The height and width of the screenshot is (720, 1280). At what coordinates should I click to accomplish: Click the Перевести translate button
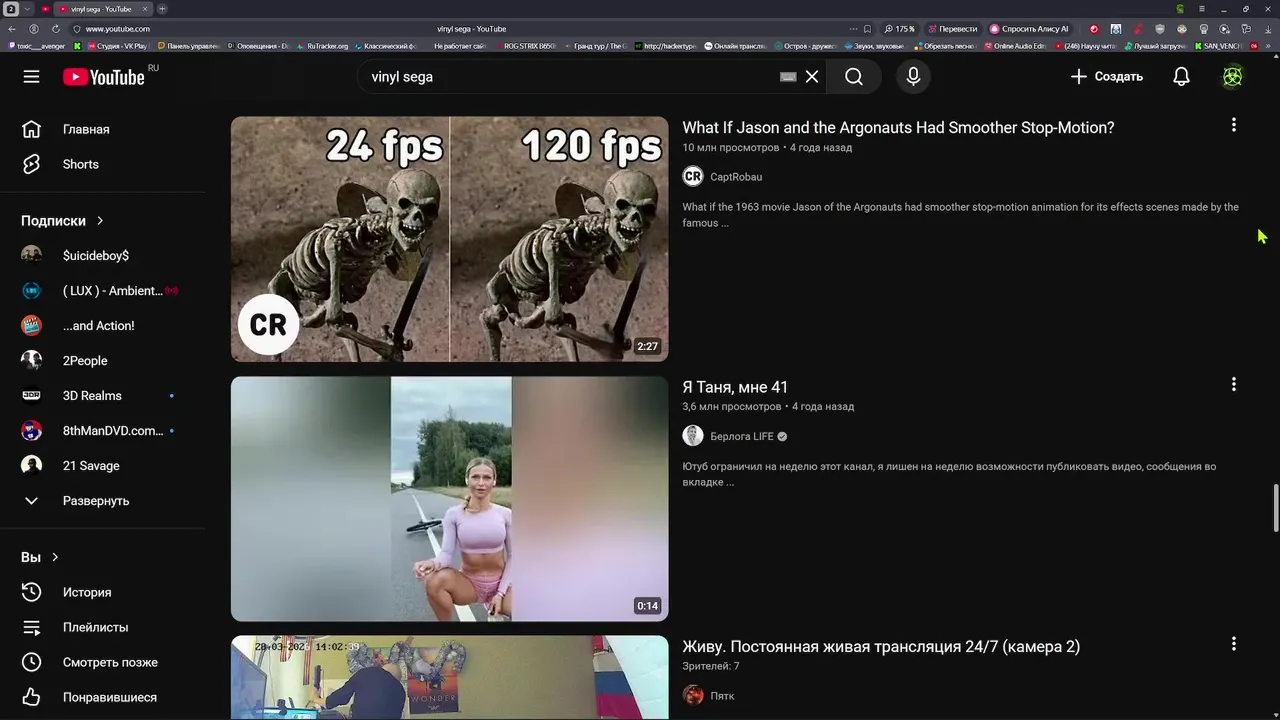click(953, 29)
